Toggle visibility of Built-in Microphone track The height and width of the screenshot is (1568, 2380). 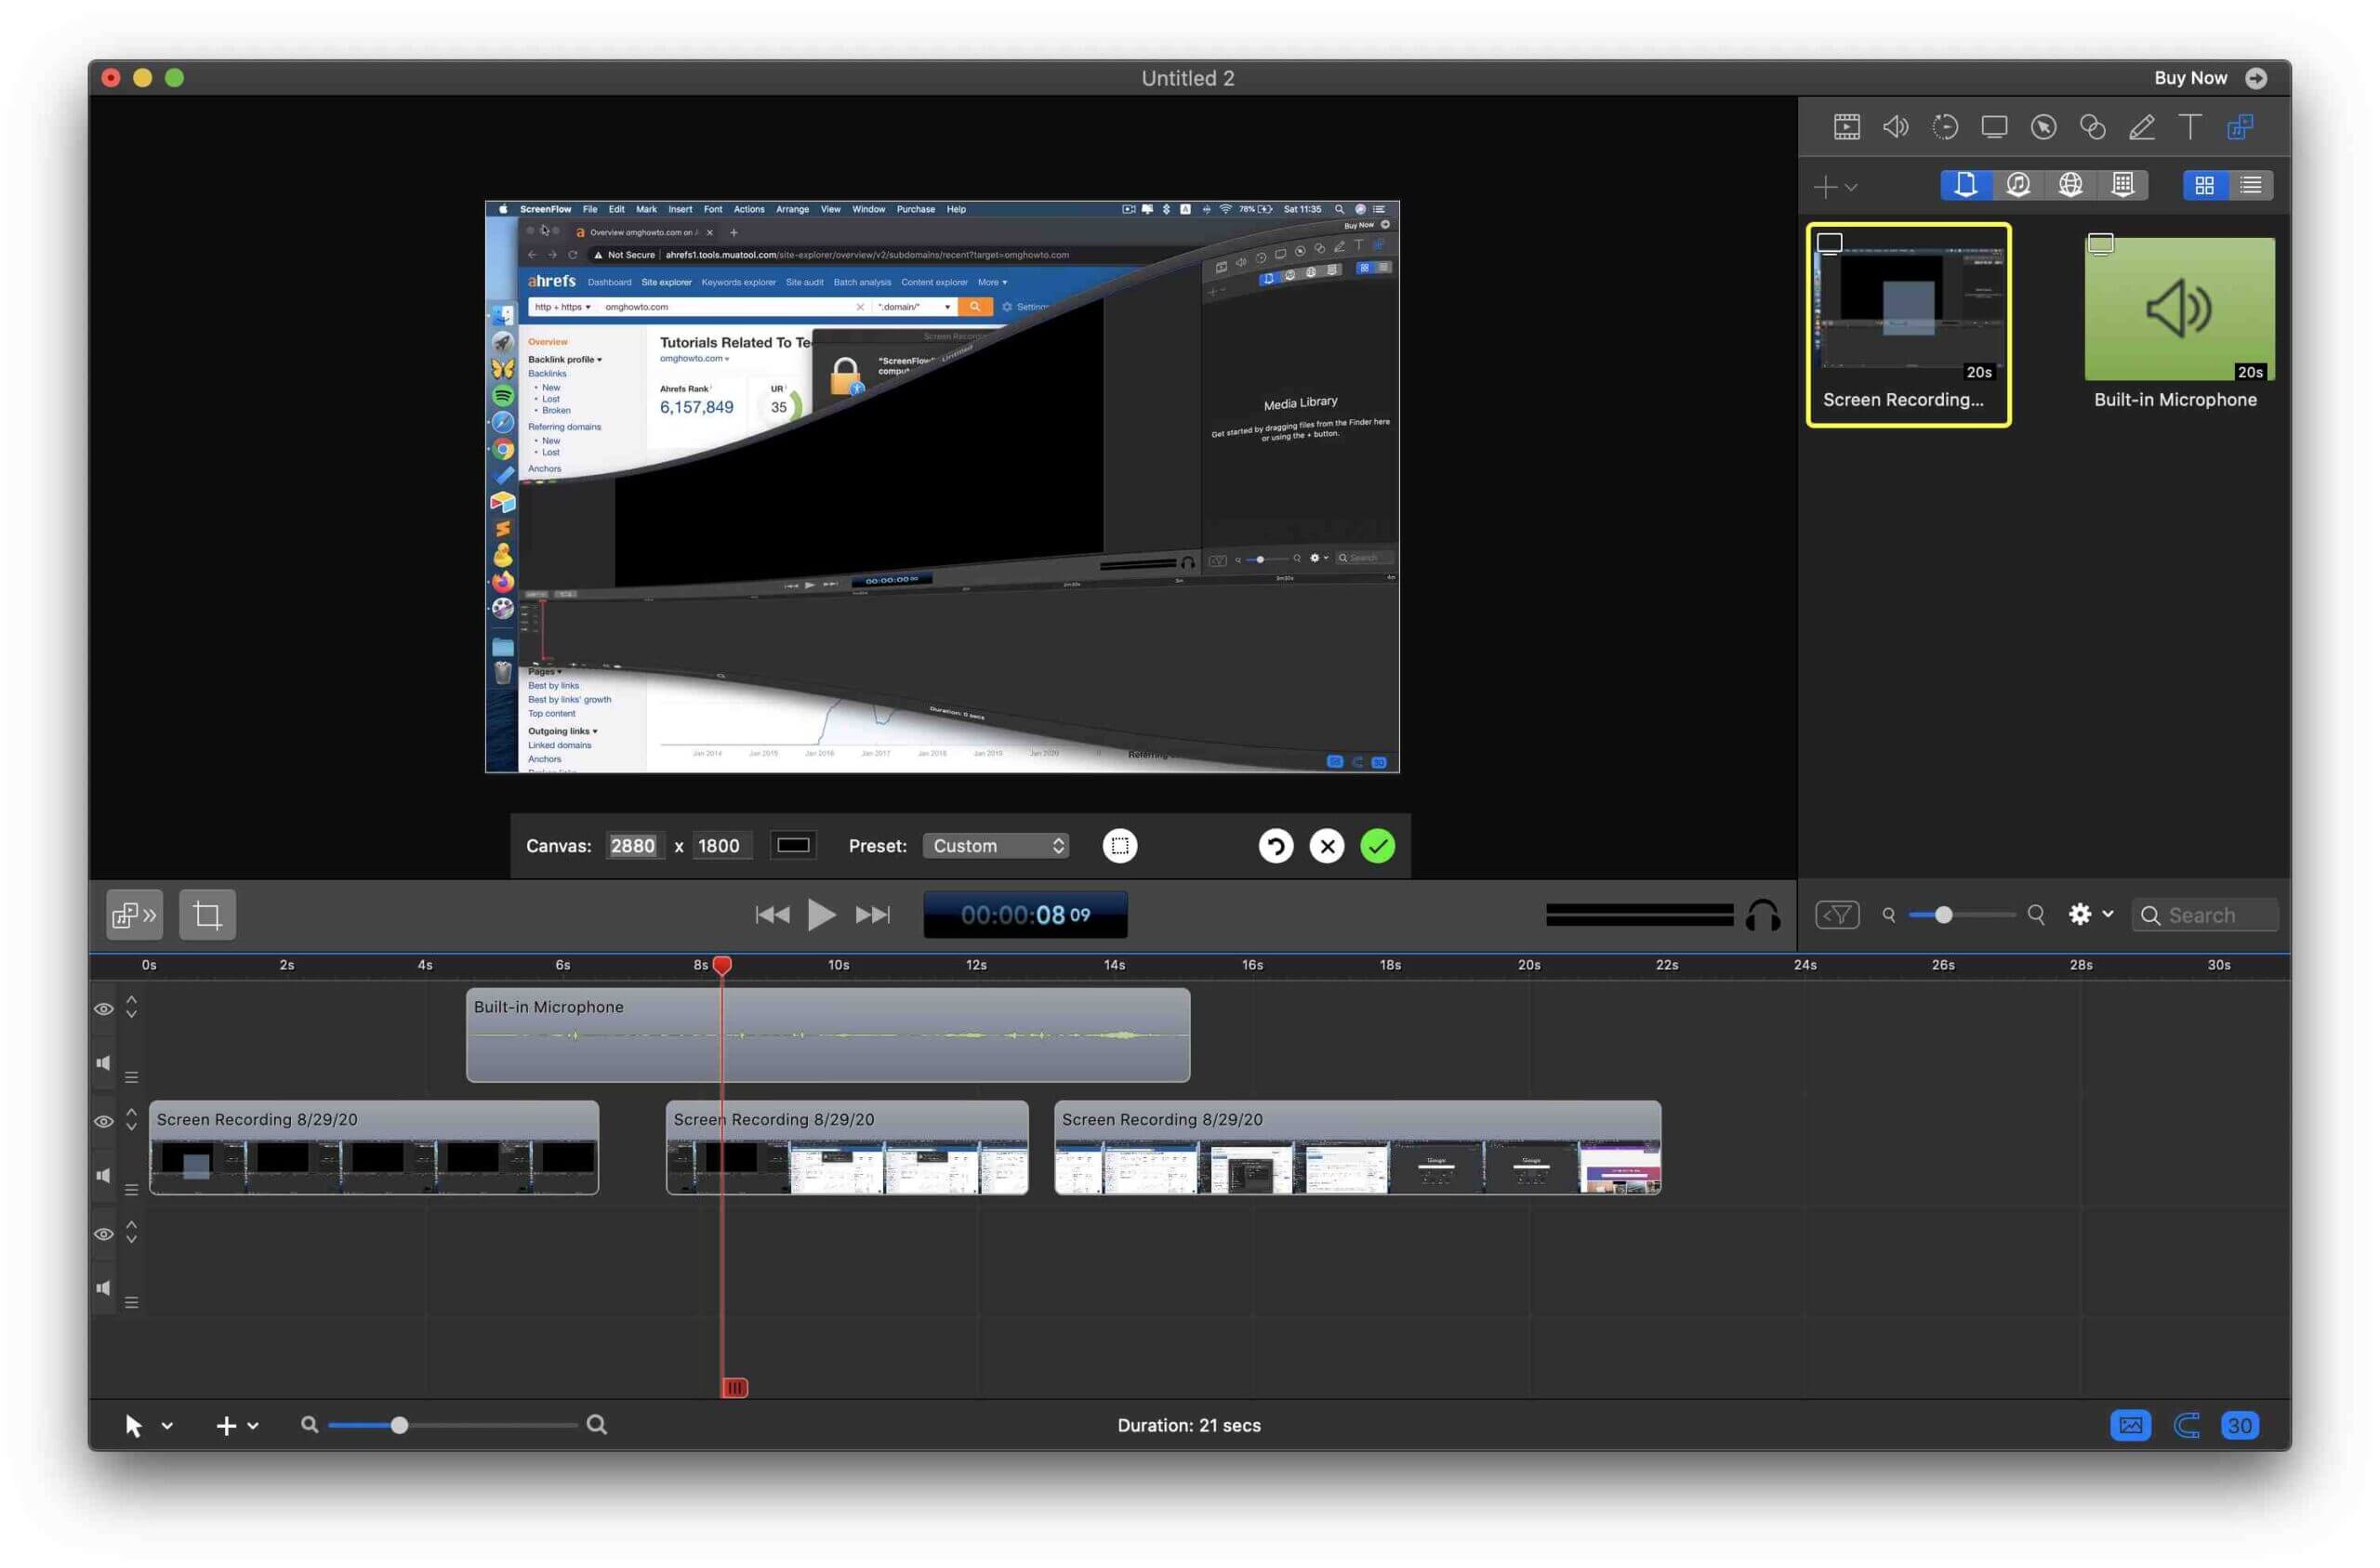[x=101, y=1008]
